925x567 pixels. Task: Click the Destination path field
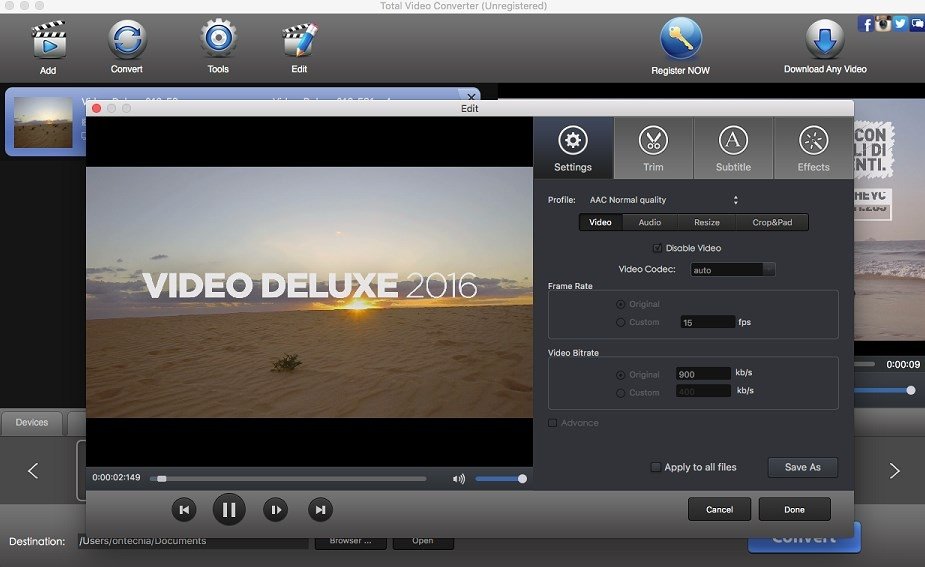(x=193, y=541)
